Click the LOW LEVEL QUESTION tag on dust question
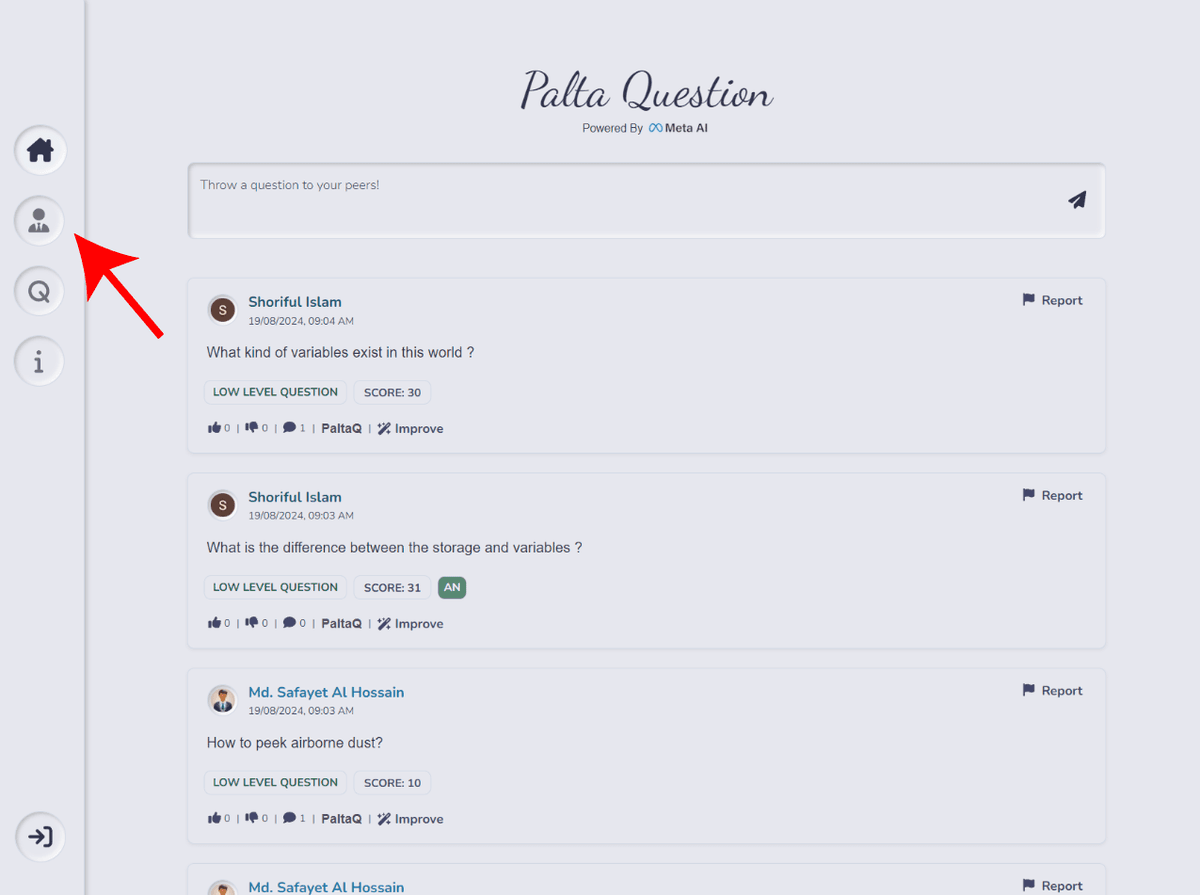 (x=274, y=782)
